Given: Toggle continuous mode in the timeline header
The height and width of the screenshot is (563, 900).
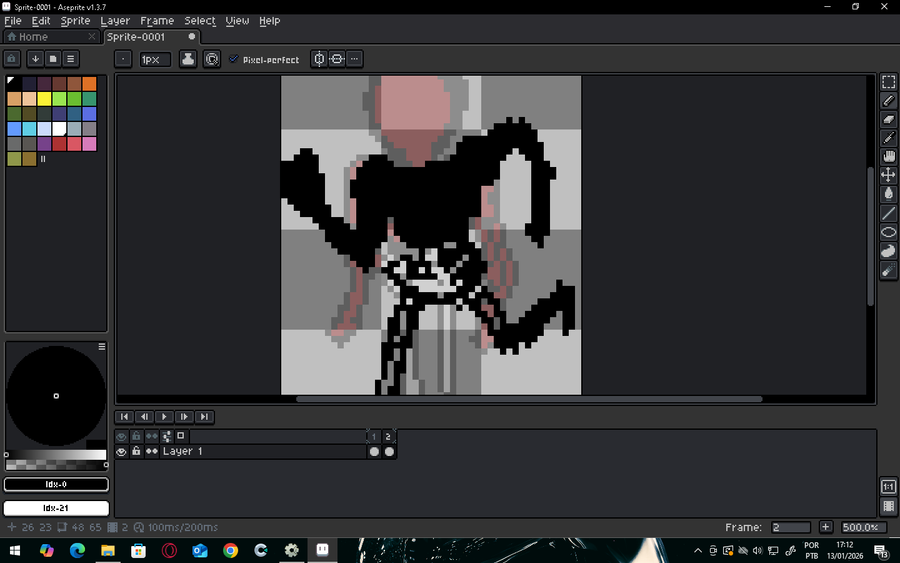Looking at the screenshot, I should (x=152, y=436).
